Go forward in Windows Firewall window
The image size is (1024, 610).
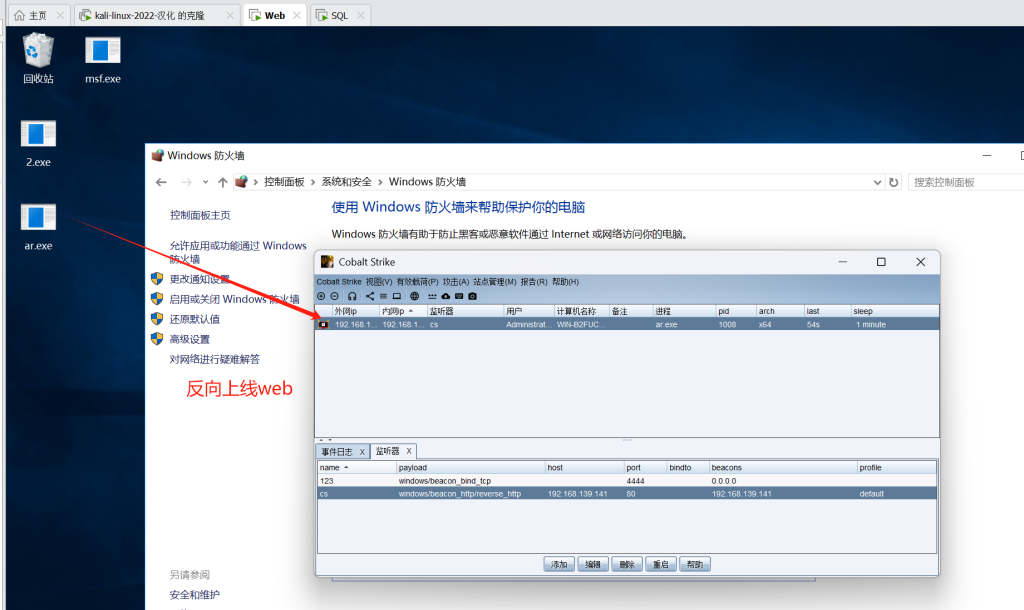[186, 182]
